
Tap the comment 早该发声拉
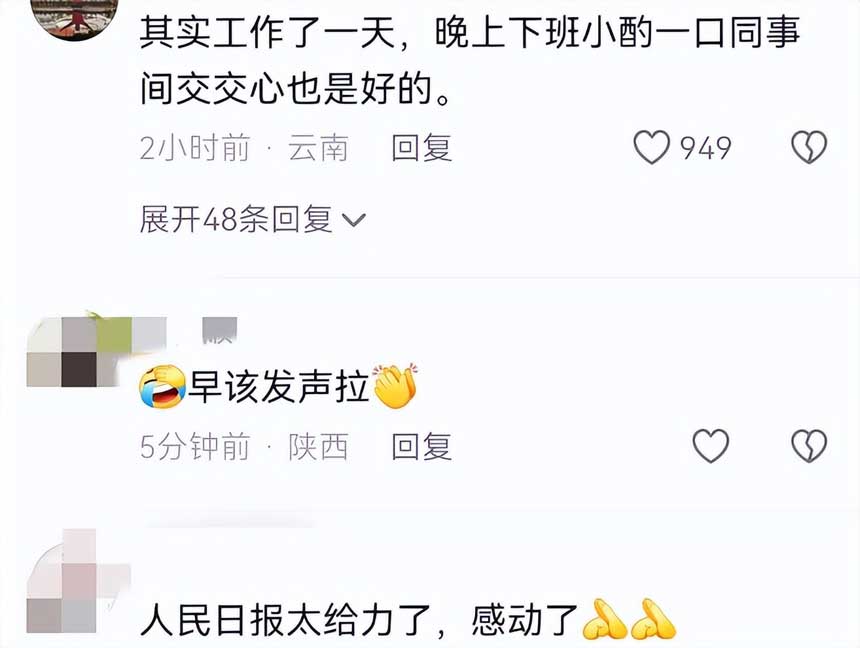pyautogui.click(x=279, y=387)
